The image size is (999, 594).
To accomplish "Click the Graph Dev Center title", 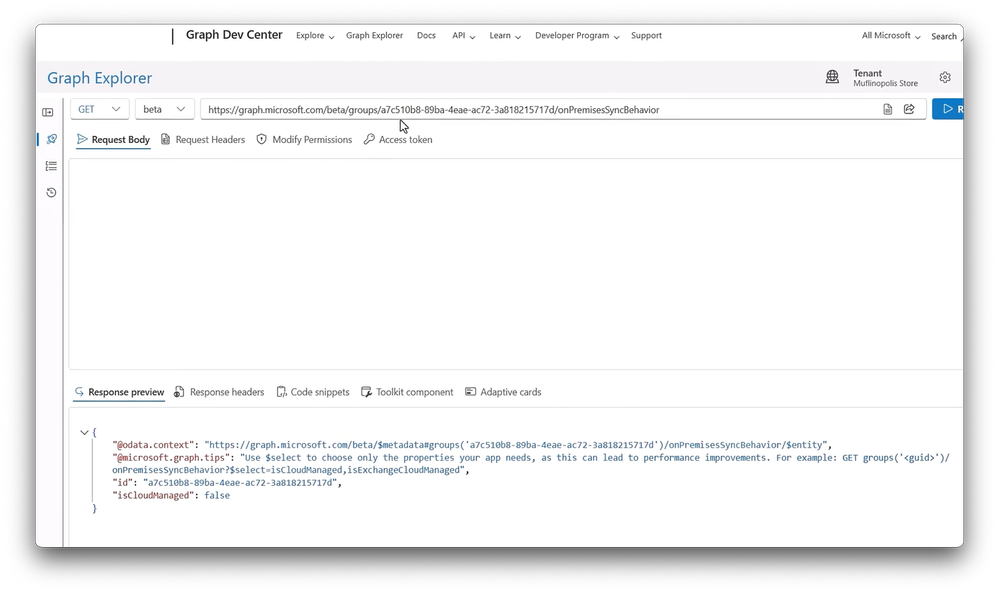I will coord(234,35).
